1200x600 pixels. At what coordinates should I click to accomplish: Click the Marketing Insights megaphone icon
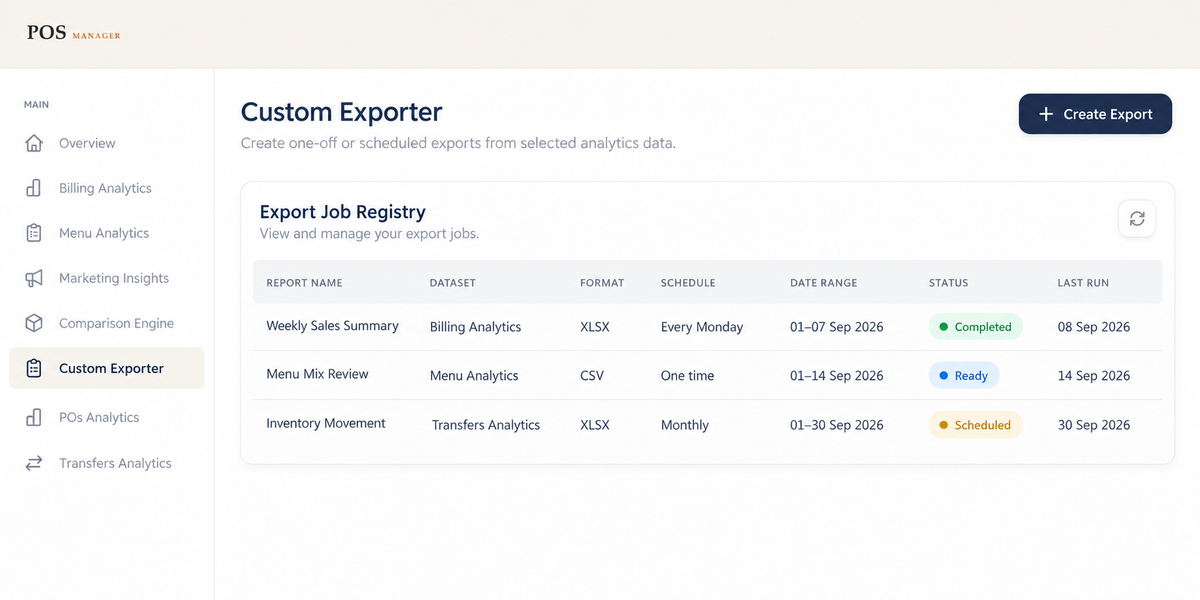click(34, 278)
